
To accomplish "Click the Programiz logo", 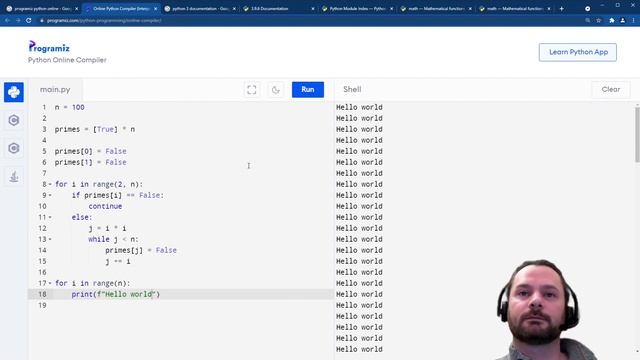I will point(49,47).
